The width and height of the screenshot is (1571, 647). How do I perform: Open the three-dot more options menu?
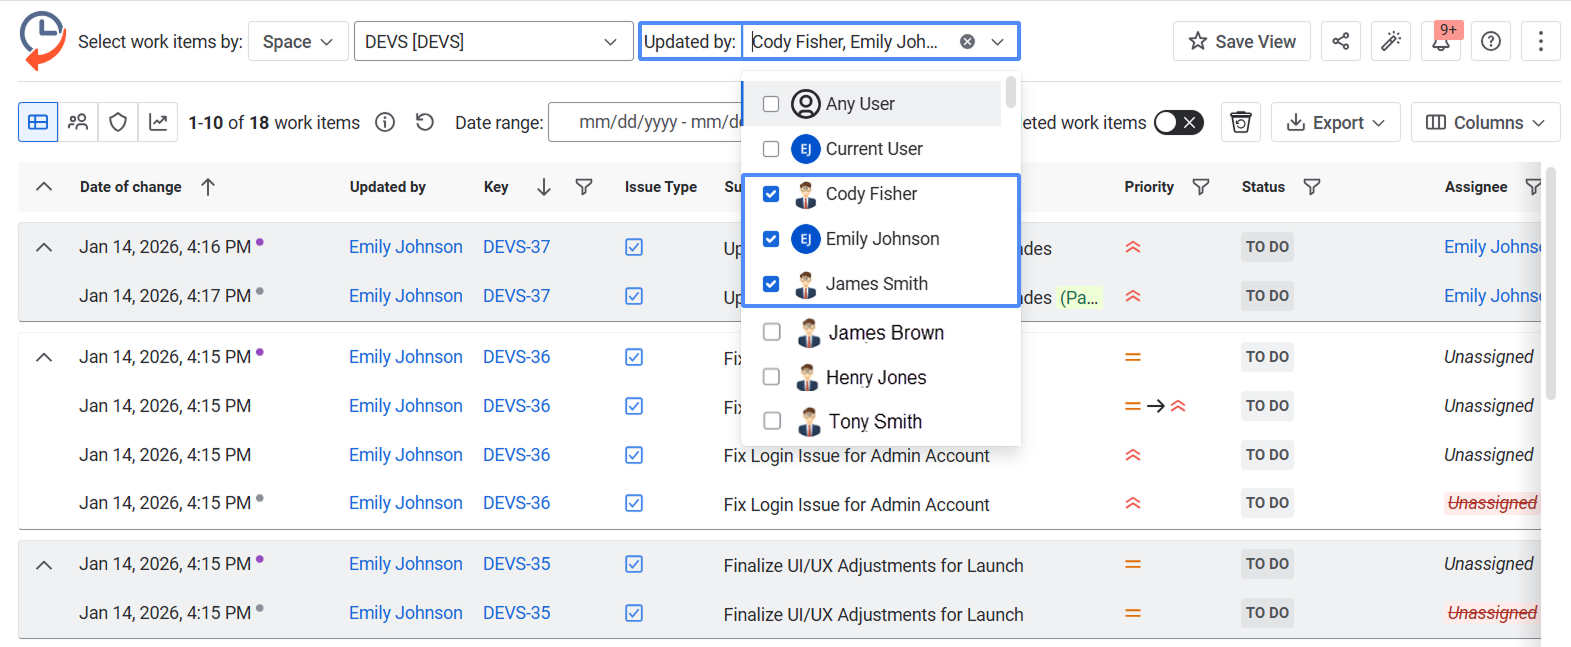point(1540,41)
